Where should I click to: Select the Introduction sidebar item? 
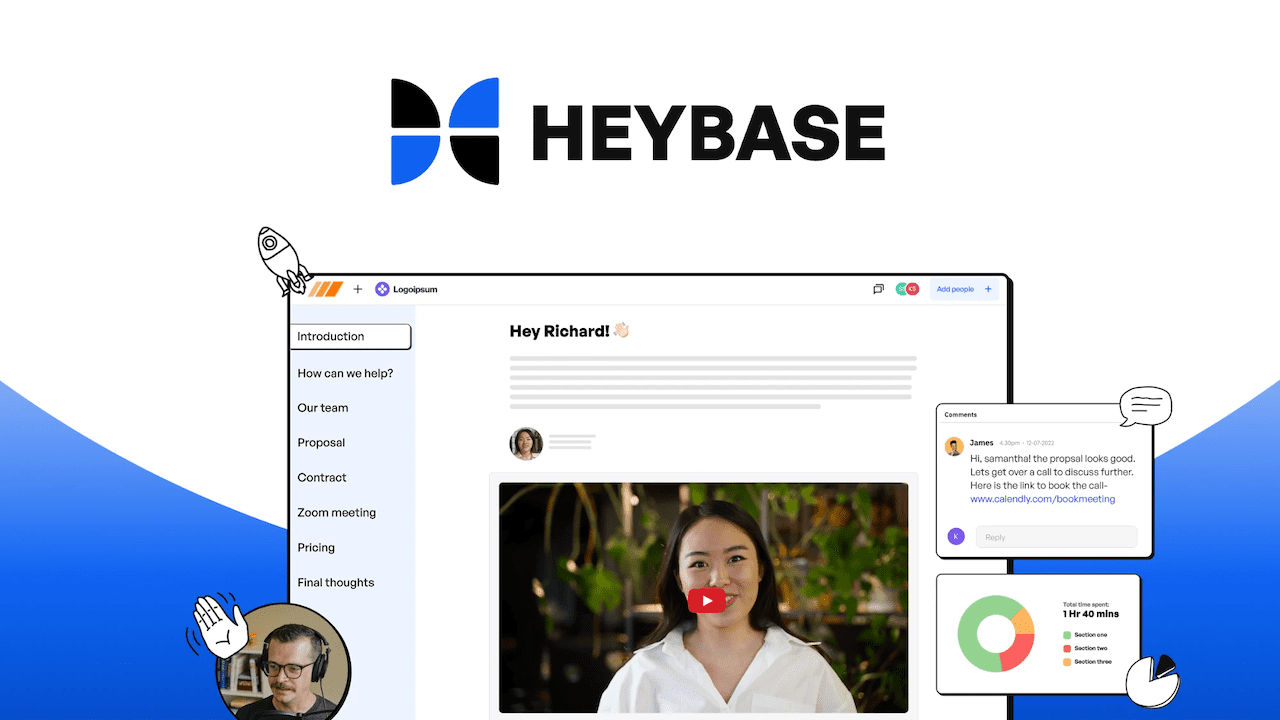pyautogui.click(x=351, y=337)
